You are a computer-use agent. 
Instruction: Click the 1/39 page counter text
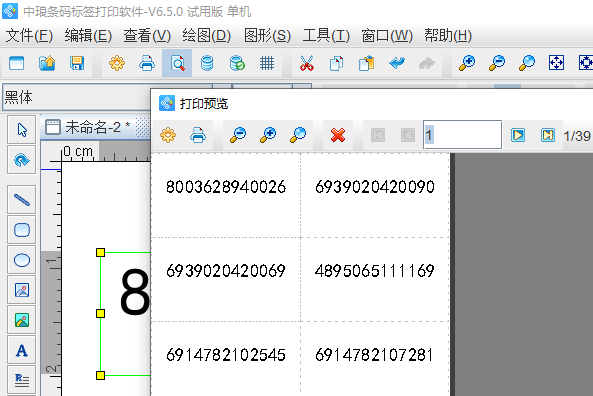[x=577, y=136]
